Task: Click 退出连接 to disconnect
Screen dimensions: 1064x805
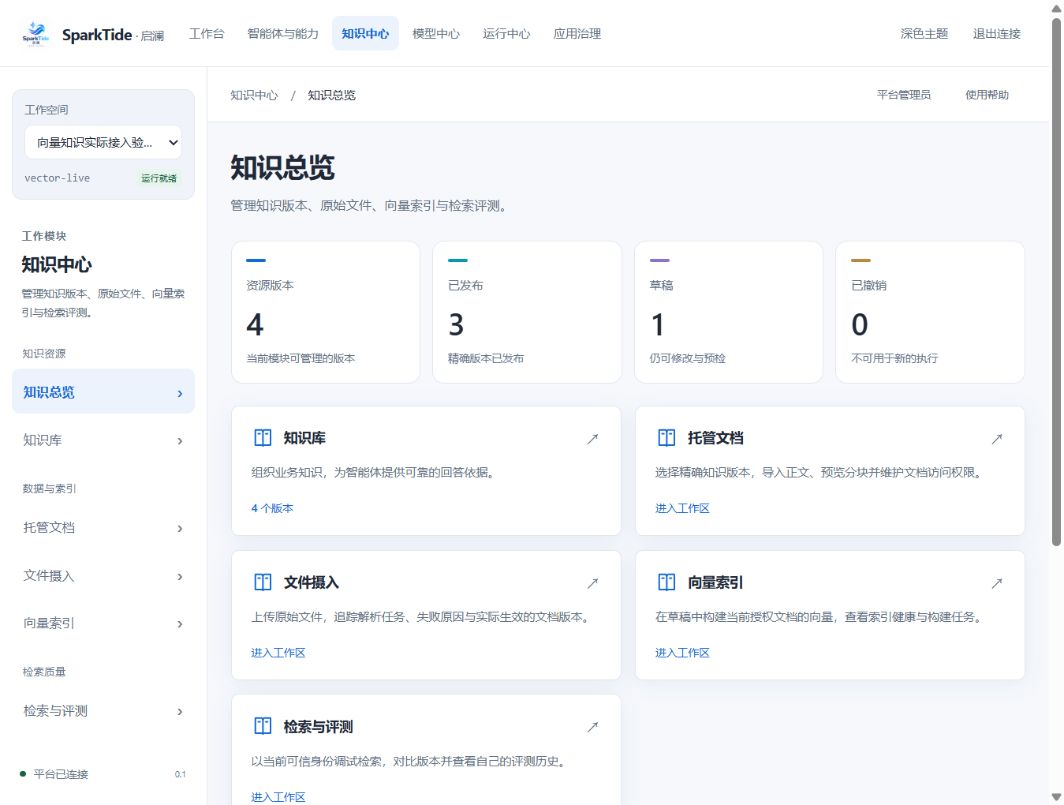Action: 996,33
